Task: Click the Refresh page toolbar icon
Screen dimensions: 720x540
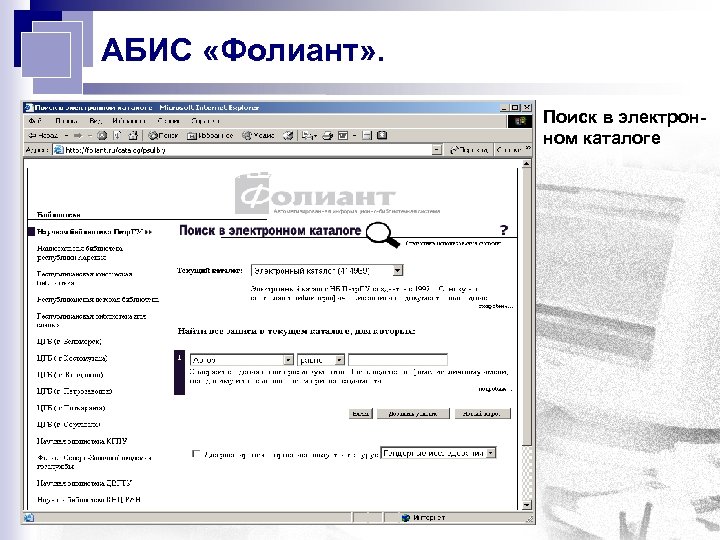Action: [118, 135]
